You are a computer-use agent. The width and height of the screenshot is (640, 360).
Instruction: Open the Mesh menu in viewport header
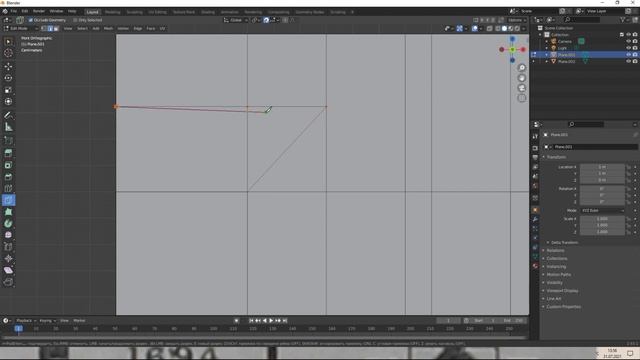(108, 29)
